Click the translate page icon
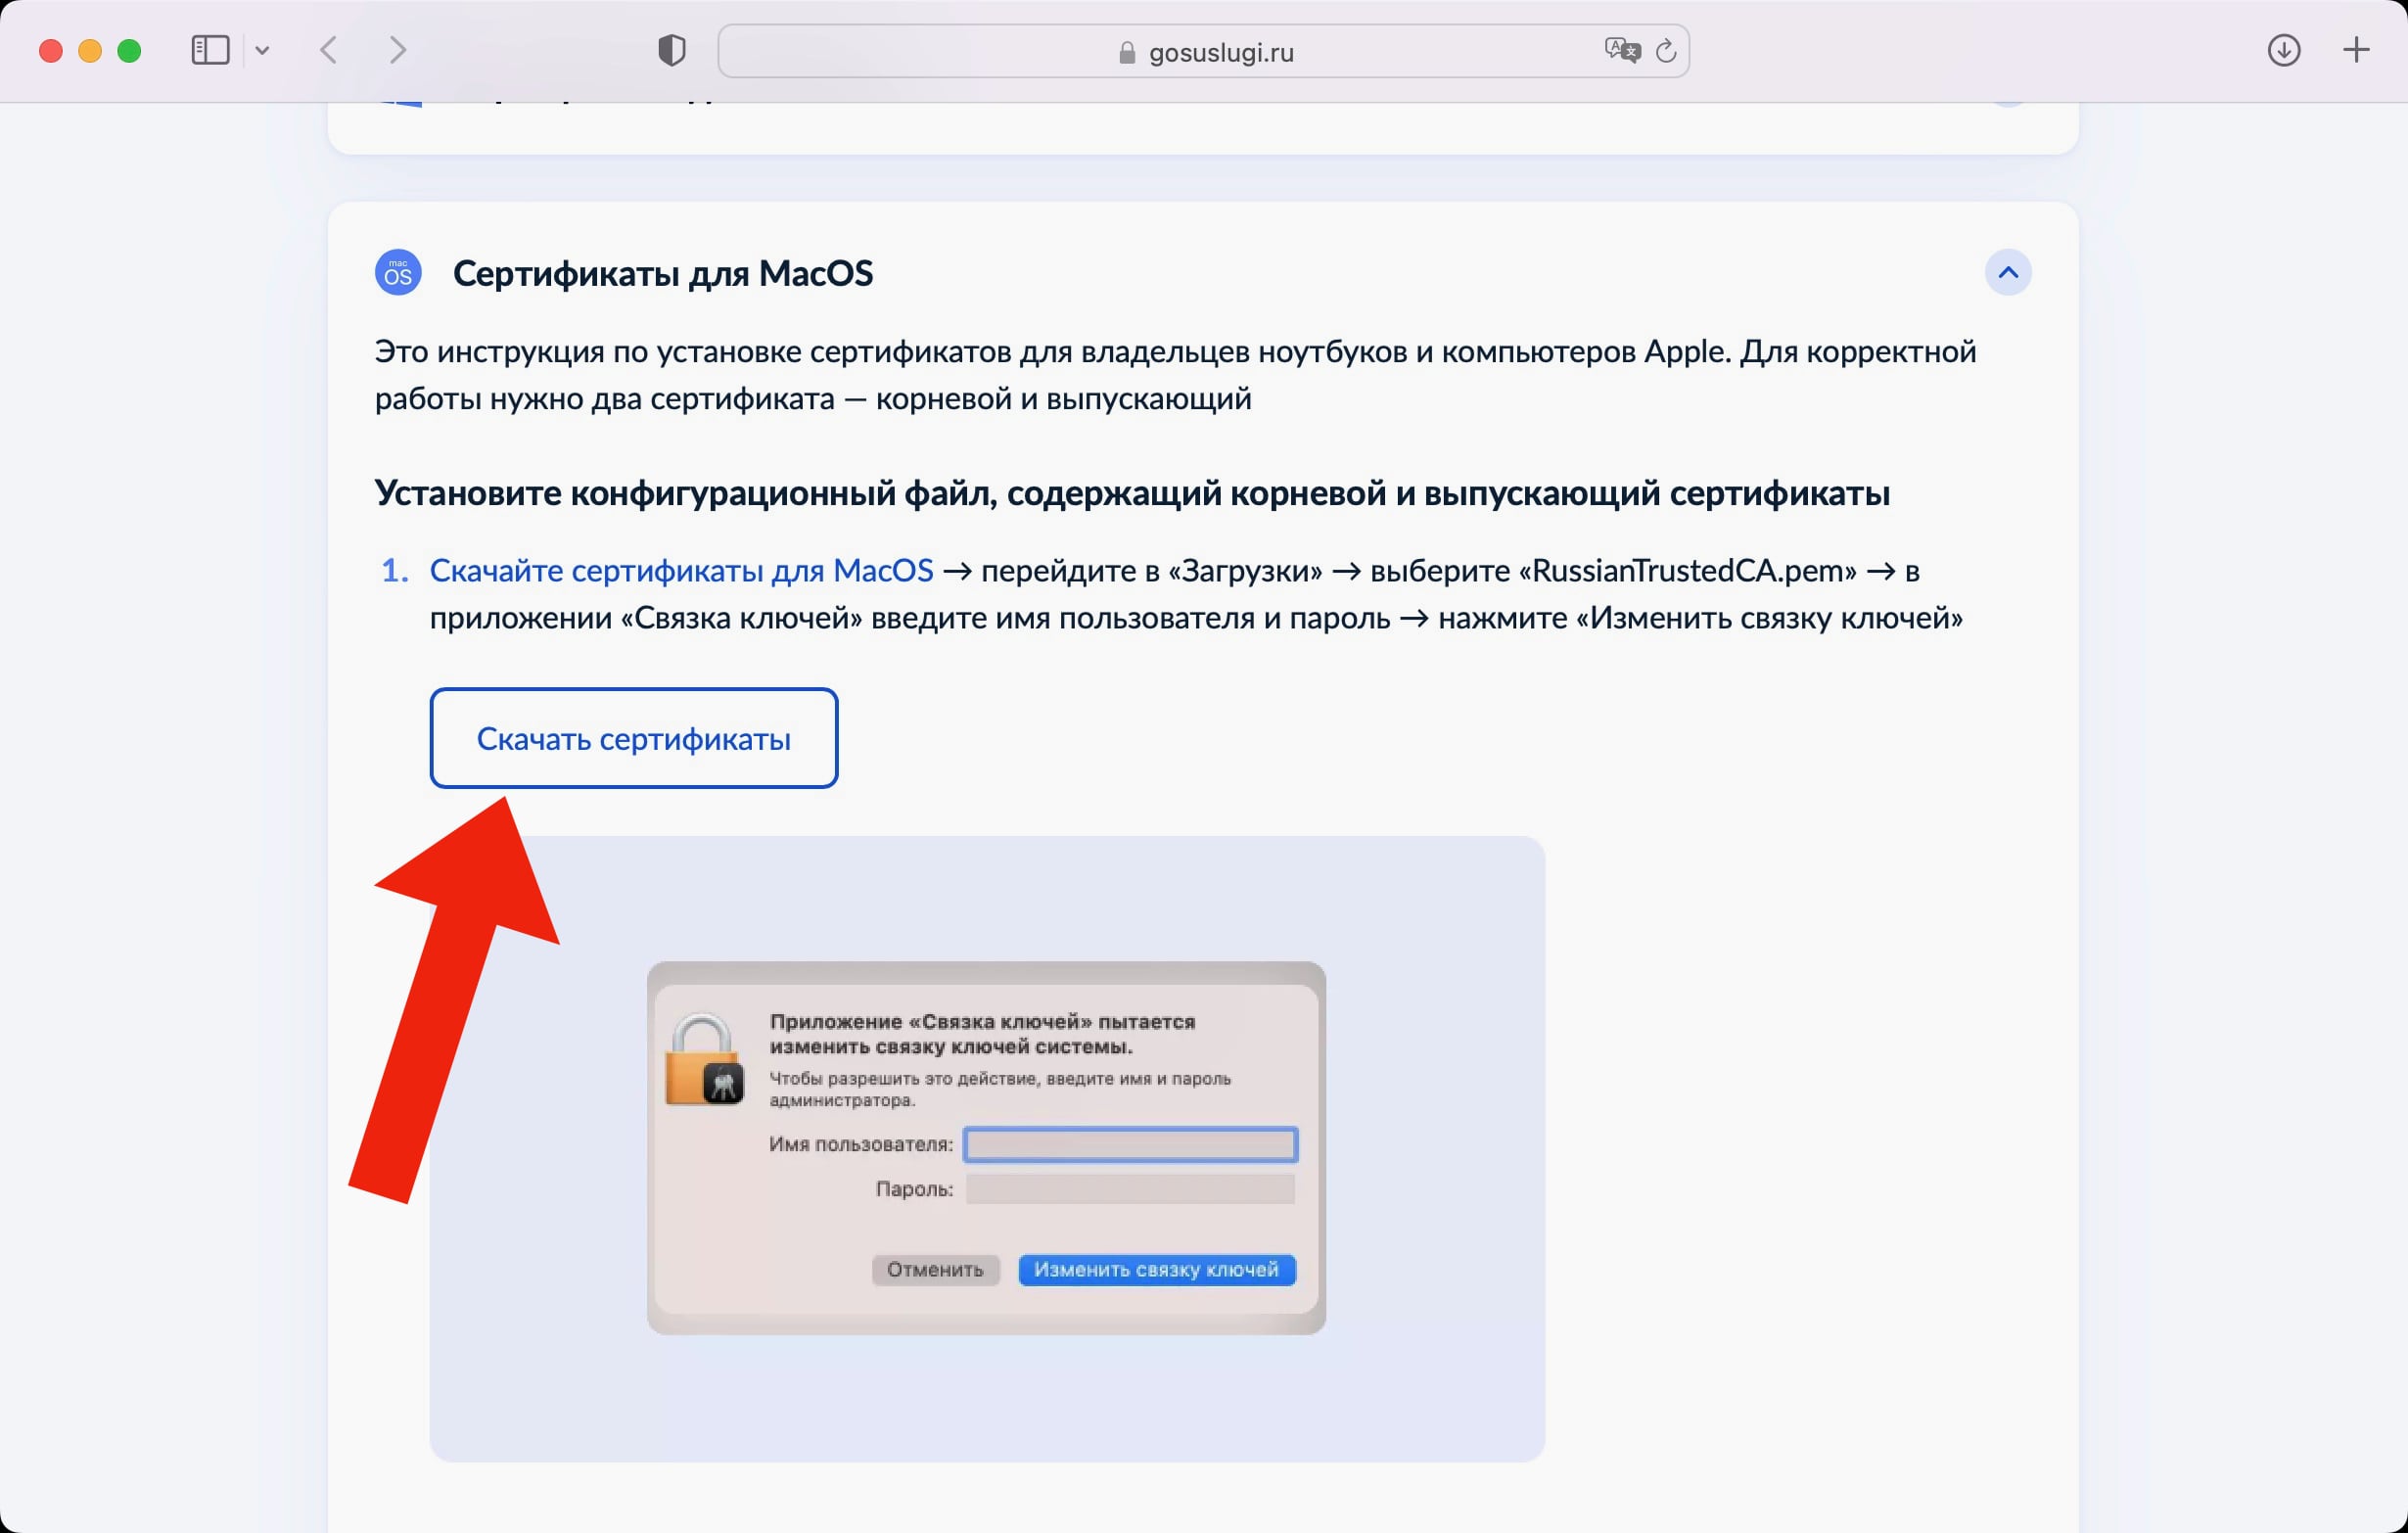Image resolution: width=2408 pixels, height=1533 pixels. pyautogui.click(x=1622, y=50)
